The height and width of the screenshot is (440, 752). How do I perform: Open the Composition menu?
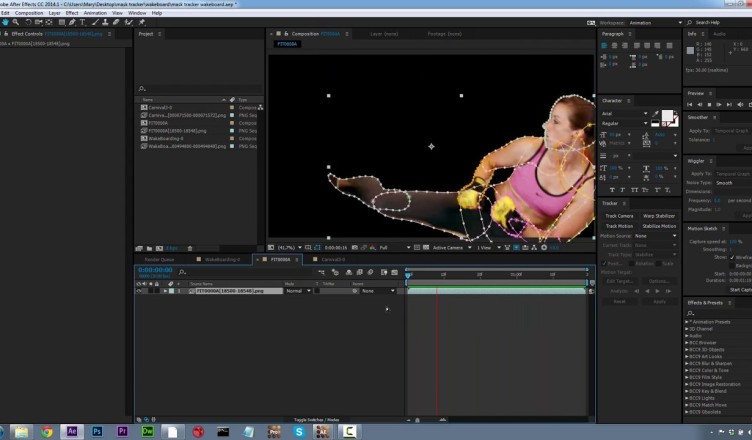pyautogui.click(x=29, y=13)
